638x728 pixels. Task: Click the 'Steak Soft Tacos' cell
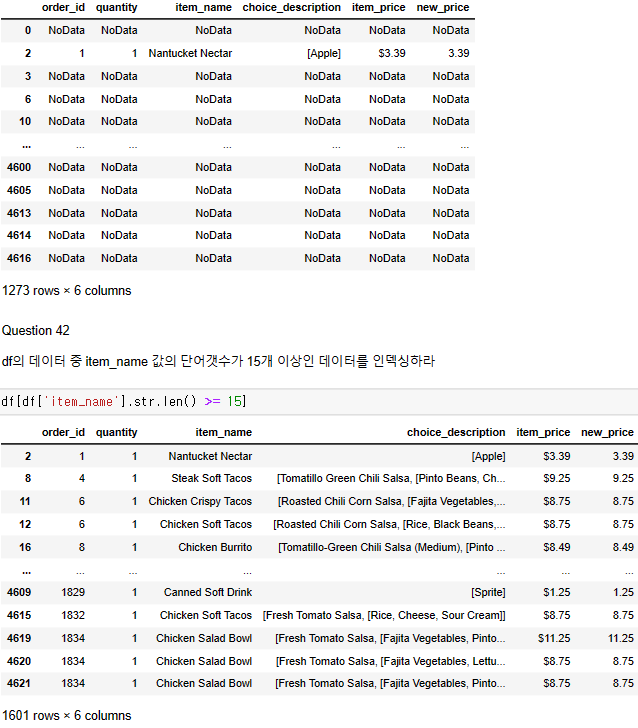(x=211, y=478)
